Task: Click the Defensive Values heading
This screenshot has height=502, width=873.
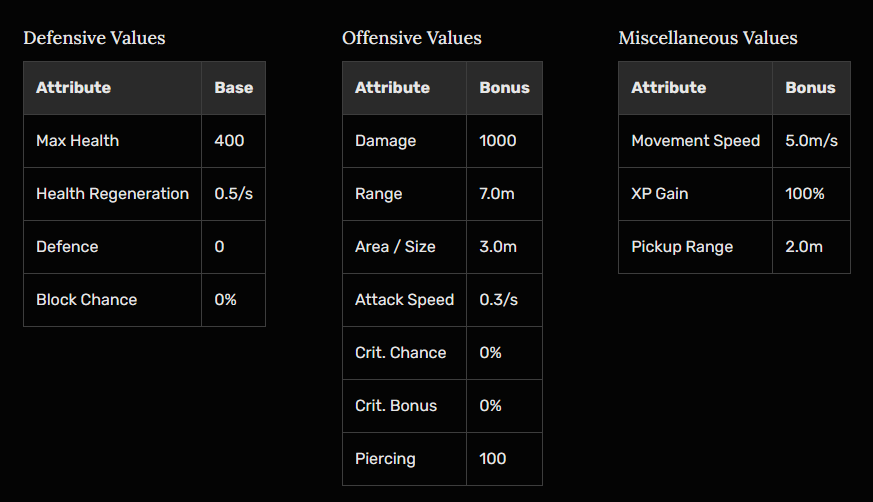Action: pos(94,38)
